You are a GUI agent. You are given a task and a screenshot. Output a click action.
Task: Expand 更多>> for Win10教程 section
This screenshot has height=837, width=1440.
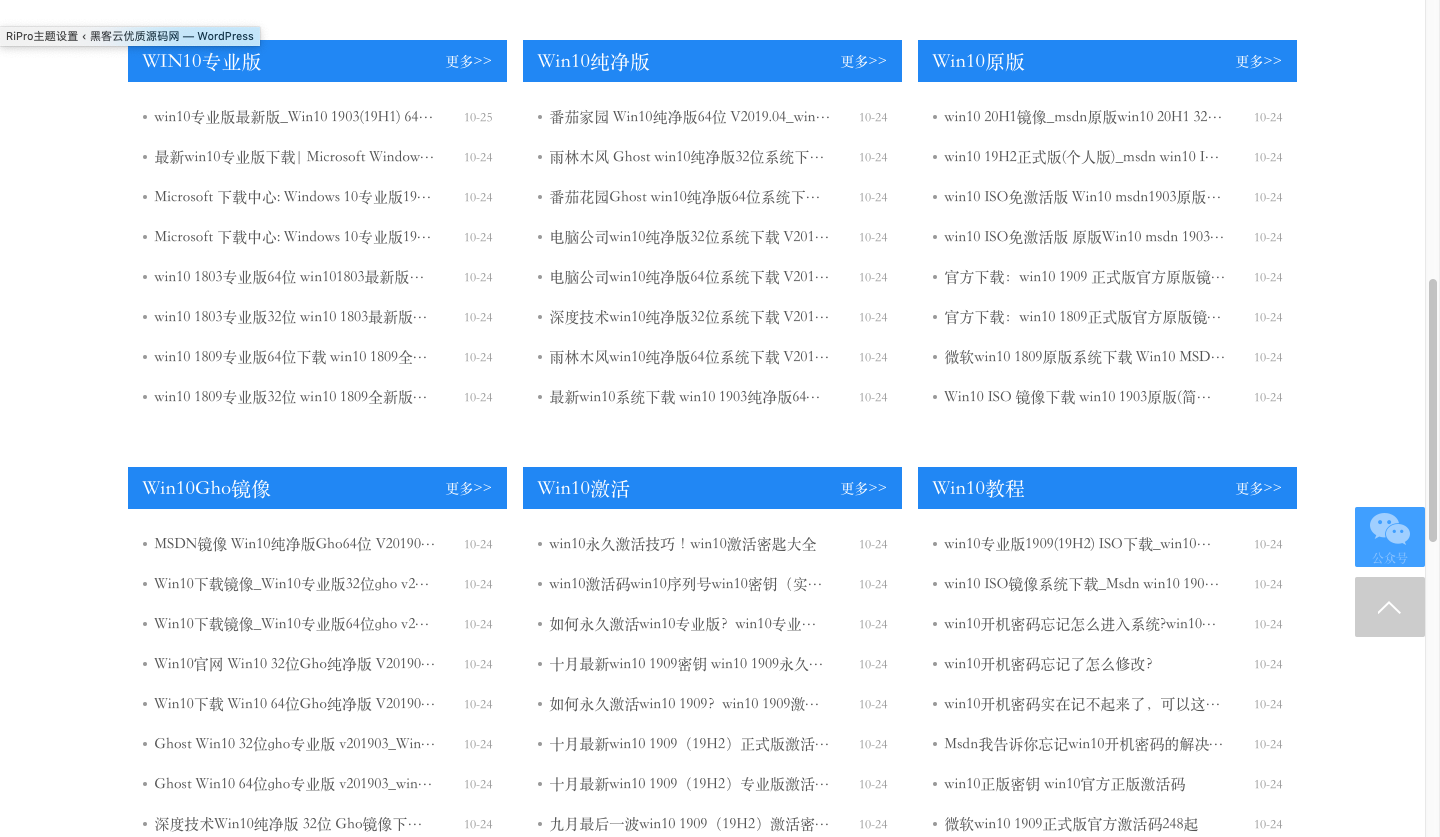pos(1258,488)
